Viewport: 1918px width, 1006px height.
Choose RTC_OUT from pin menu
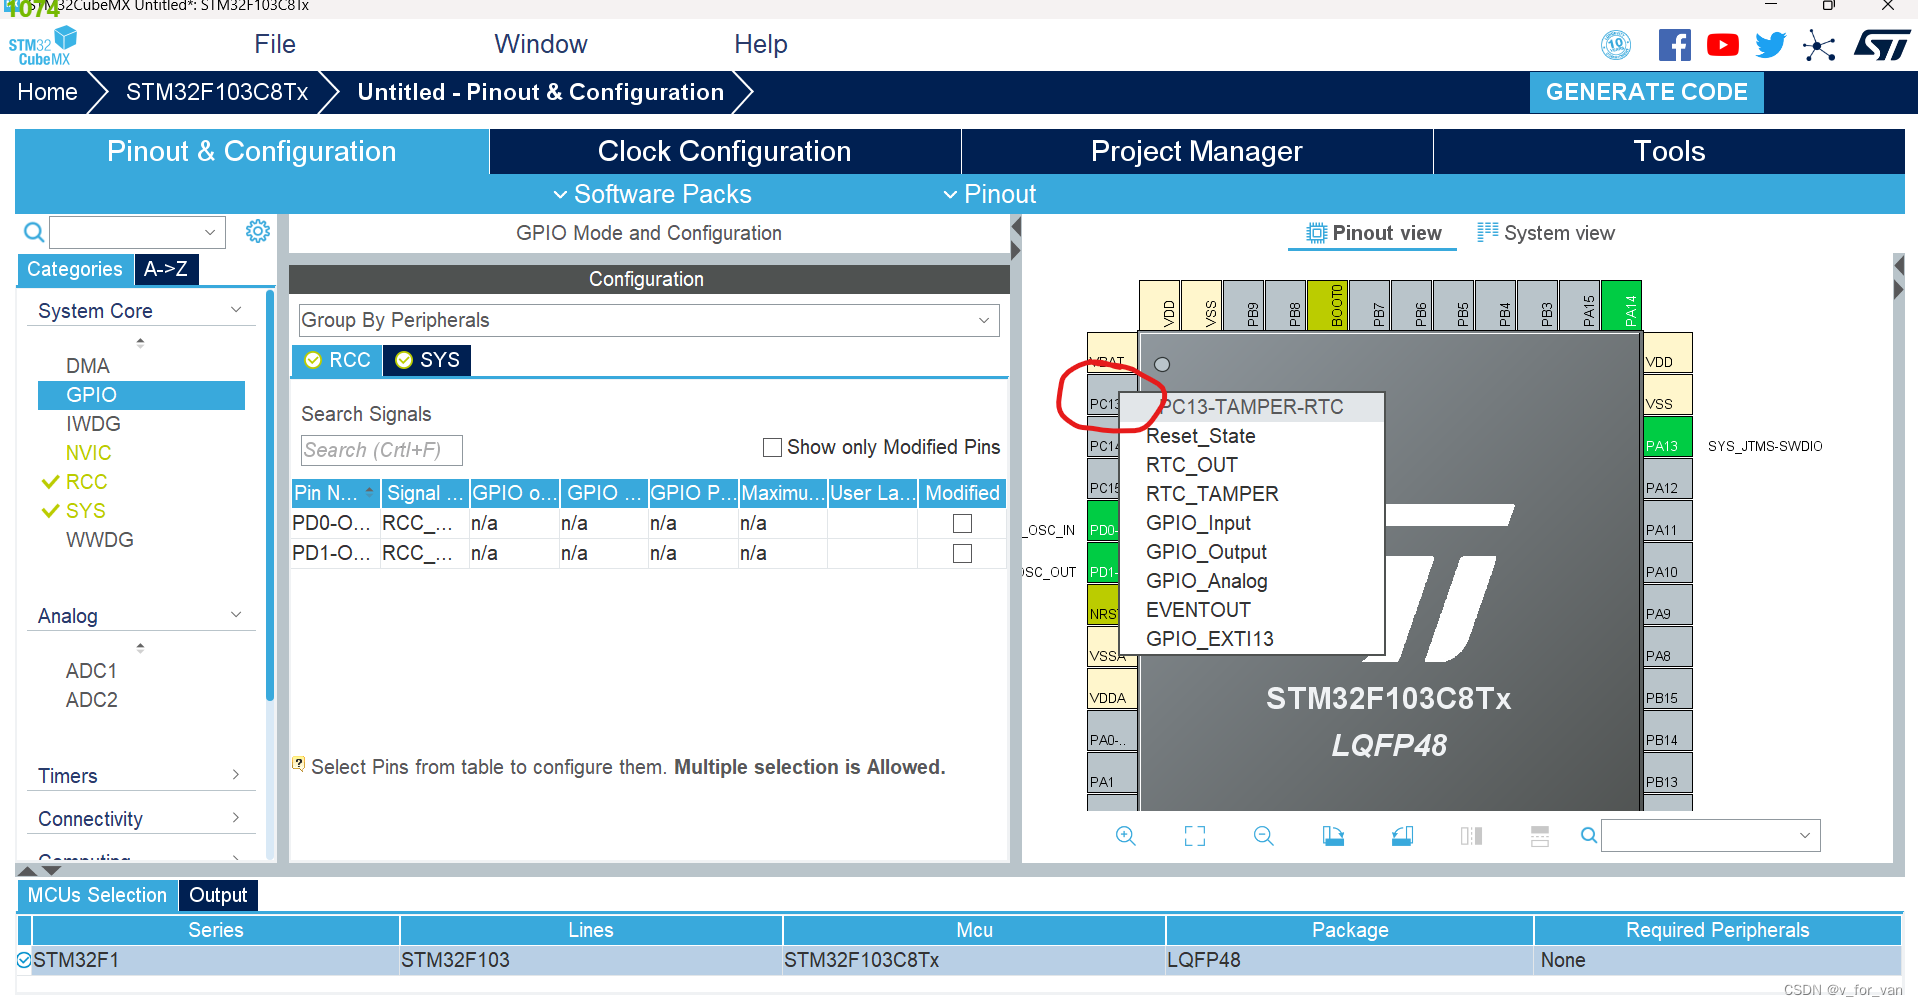1192,465
